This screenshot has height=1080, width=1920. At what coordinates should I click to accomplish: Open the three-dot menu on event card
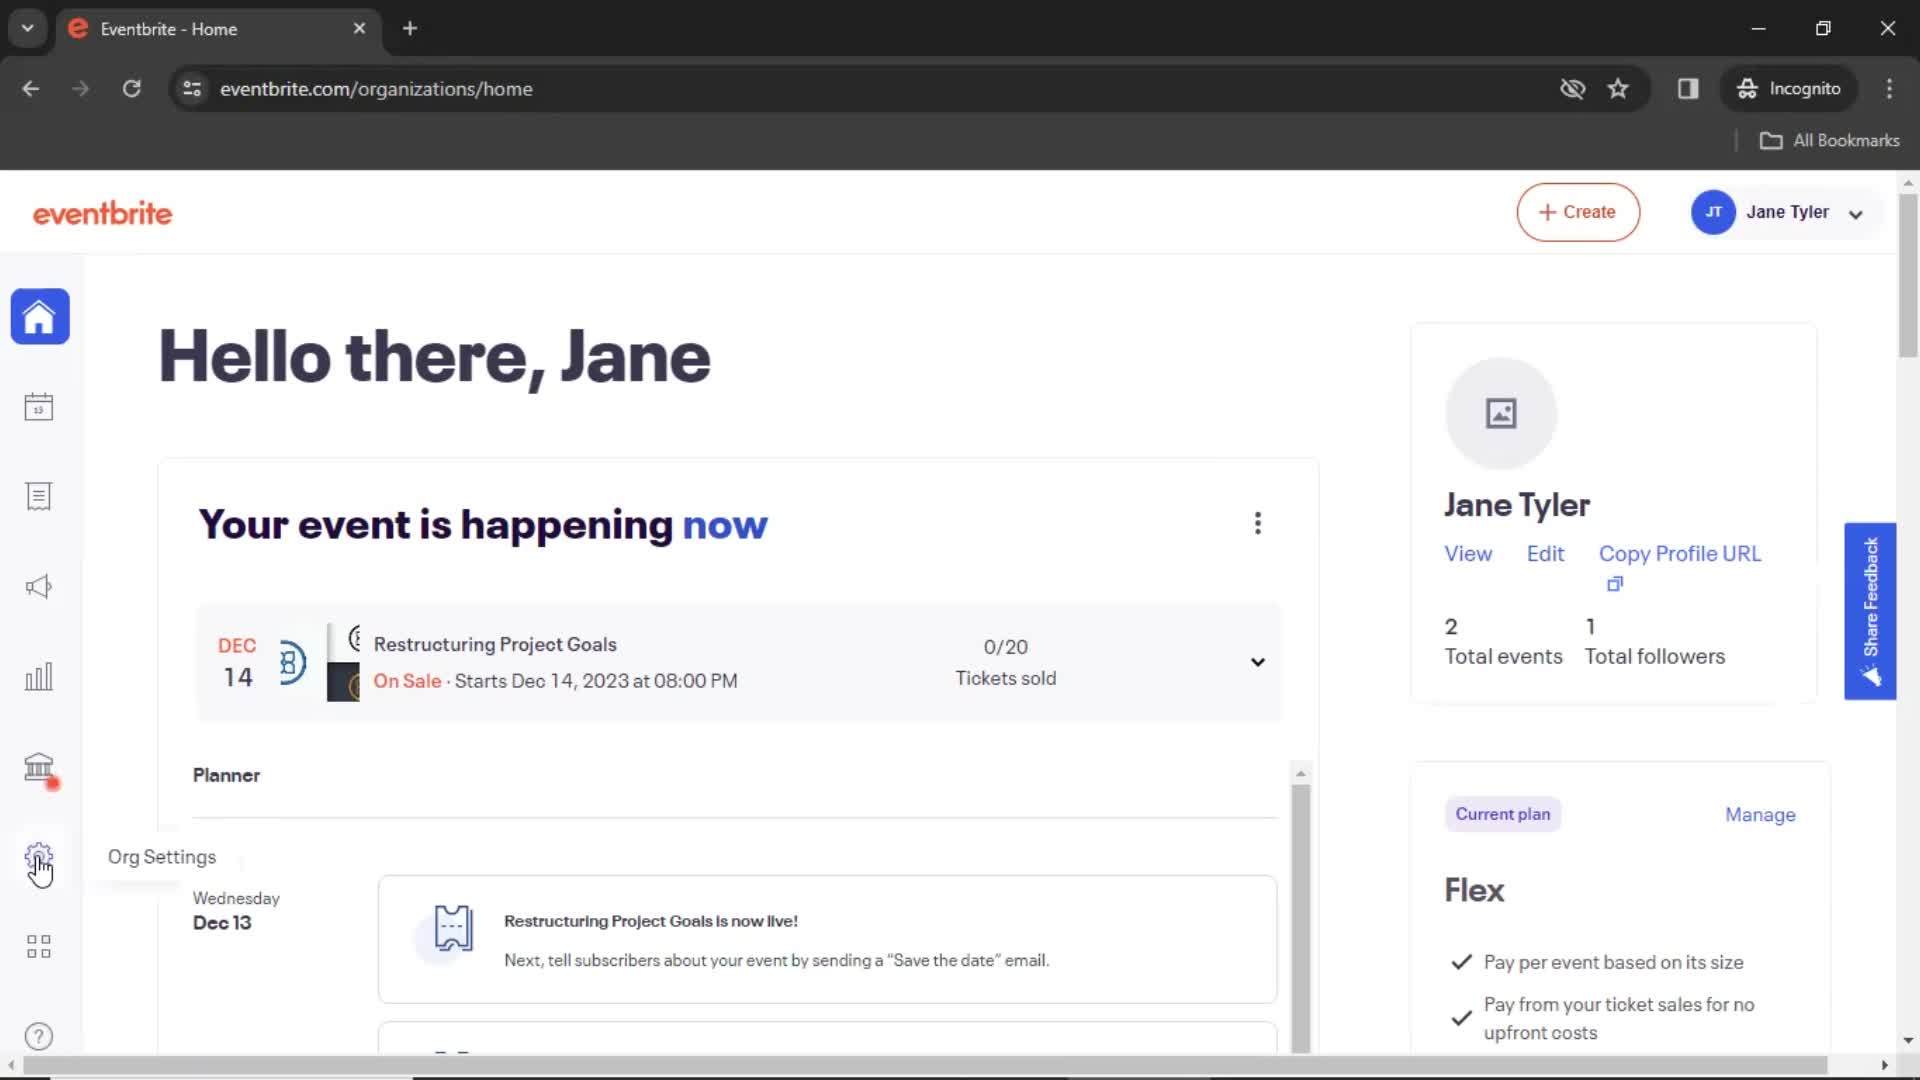point(1258,523)
